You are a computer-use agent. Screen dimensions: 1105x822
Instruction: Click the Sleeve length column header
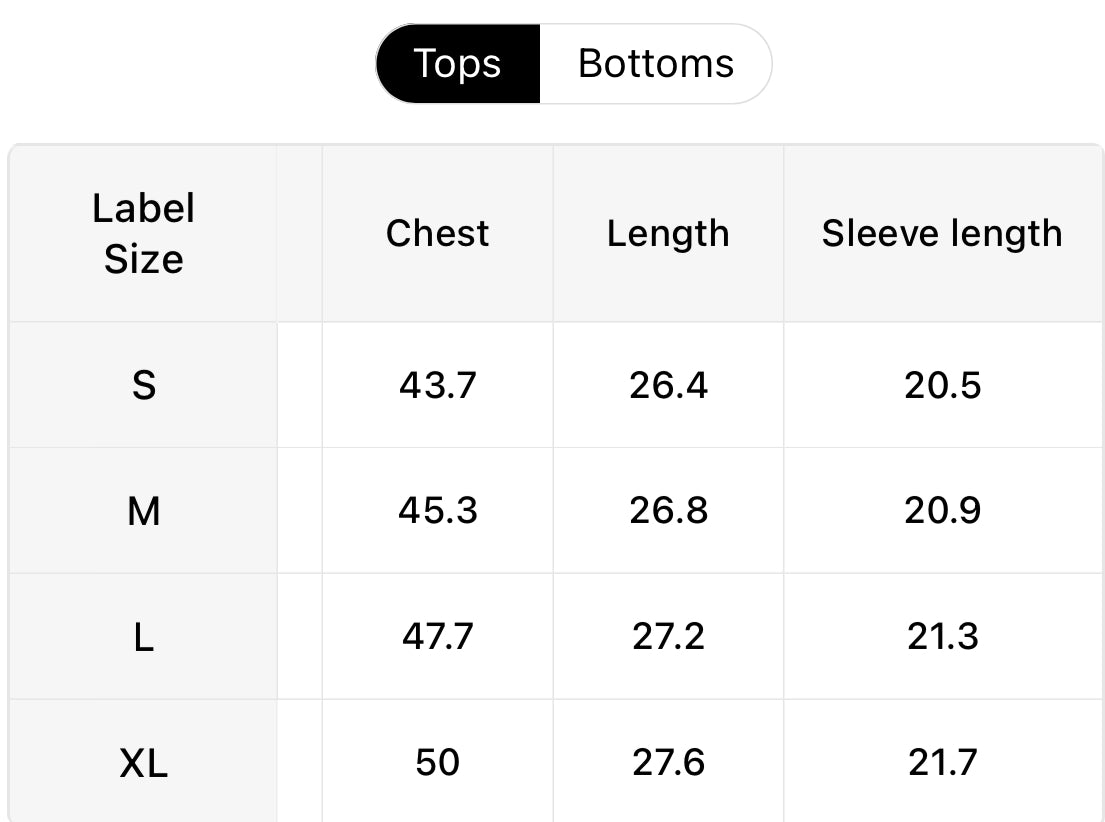click(943, 234)
